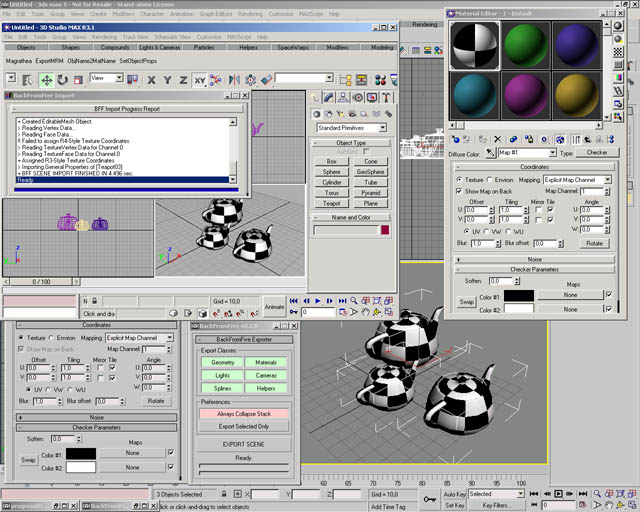
Task: Switch to Modify command panel tab icon
Action: (329, 98)
